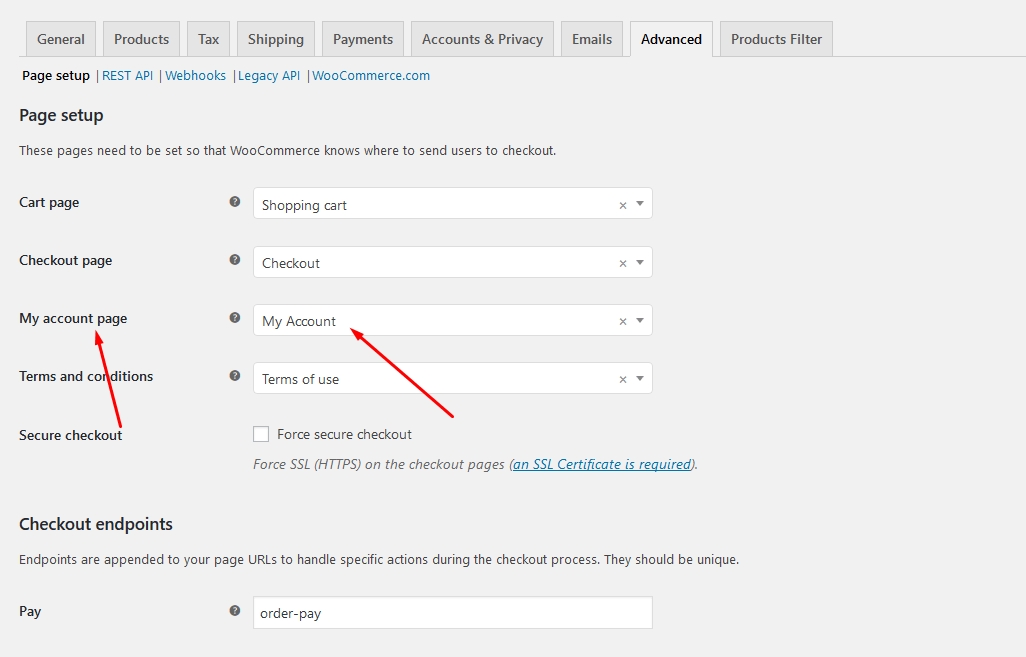1026x657 pixels.
Task: Open the REST API section link
Action: pos(127,75)
